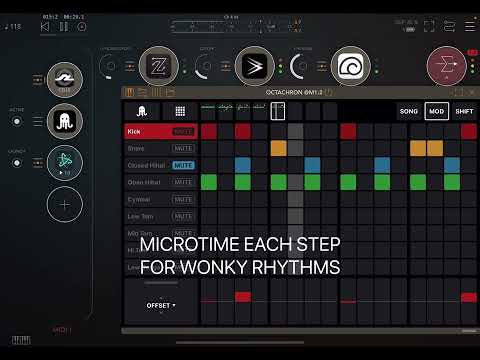Adjust the knob before spiral node

[x=300, y=66]
